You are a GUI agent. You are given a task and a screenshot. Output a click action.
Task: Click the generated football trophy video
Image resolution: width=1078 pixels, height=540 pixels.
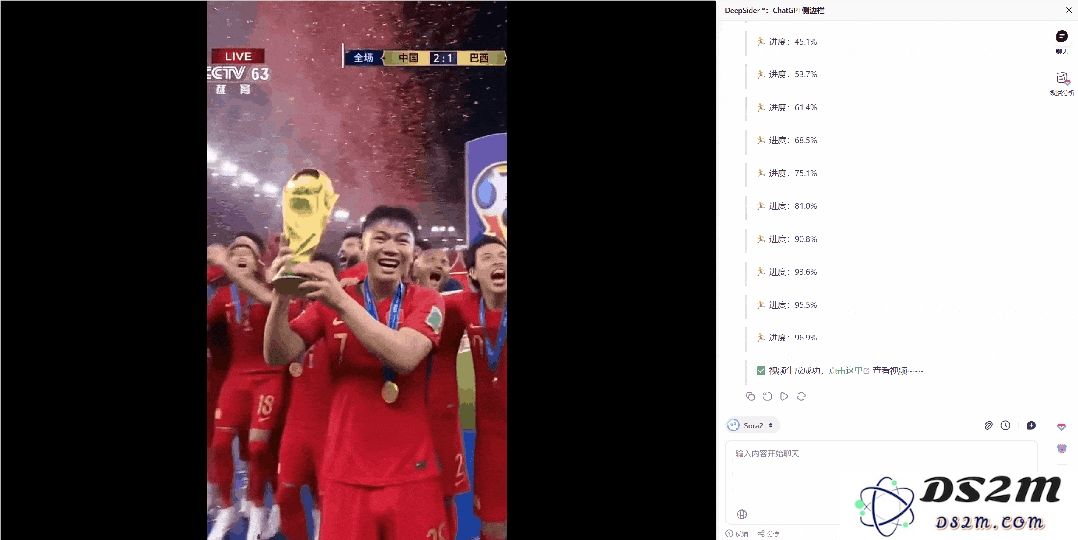click(x=357, y=270)
